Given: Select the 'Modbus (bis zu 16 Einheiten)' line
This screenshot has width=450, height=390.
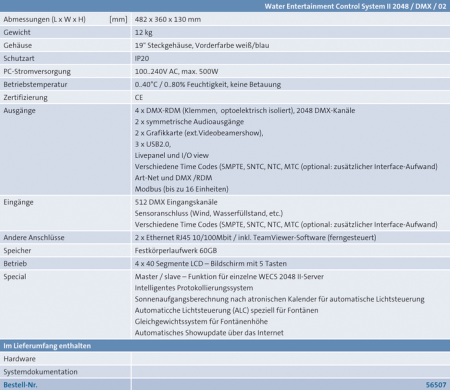Looking at the screenshot, I should [x=181, y=189].
